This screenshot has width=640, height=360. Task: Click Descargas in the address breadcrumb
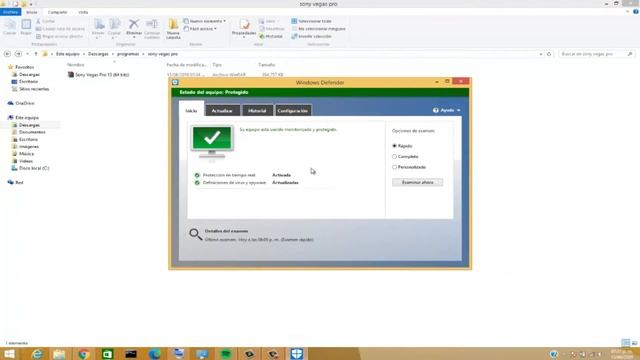[98, 54]
